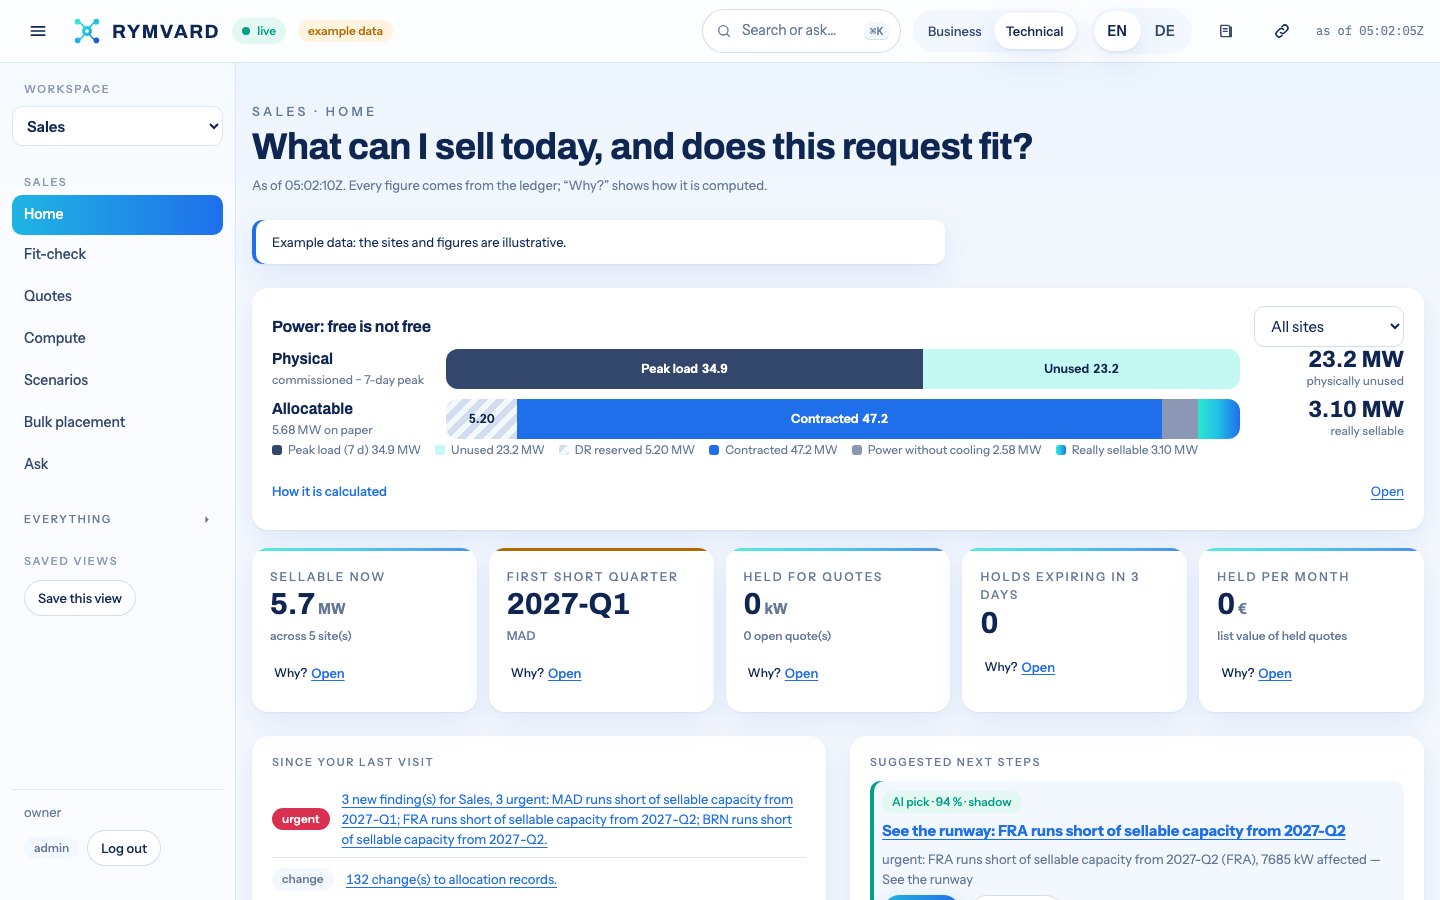This screenshot has height=900, width=1440.
Task: Click the Contracted 47.2 bar segment
Action: pyautogui.click(x=839, y=419)
